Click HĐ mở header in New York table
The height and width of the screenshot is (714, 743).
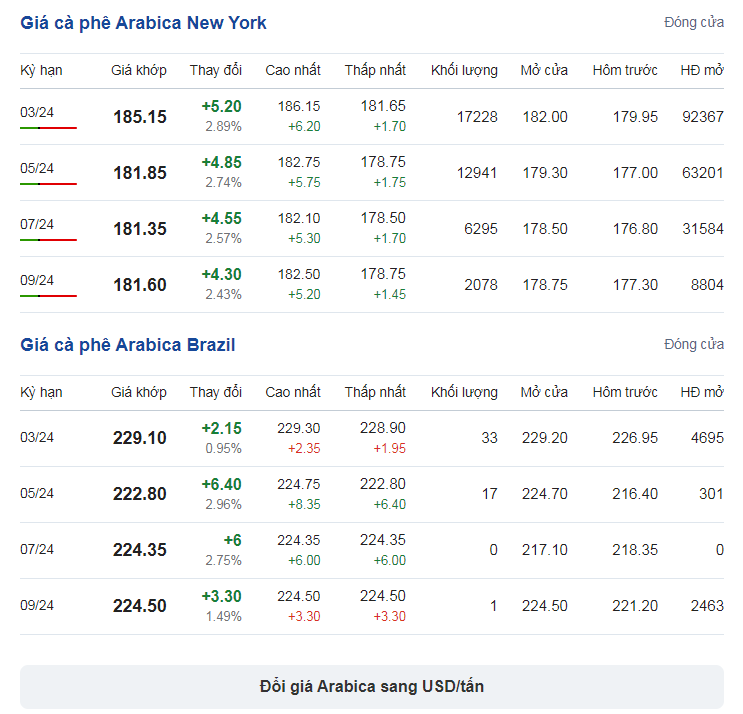point(702,70)
